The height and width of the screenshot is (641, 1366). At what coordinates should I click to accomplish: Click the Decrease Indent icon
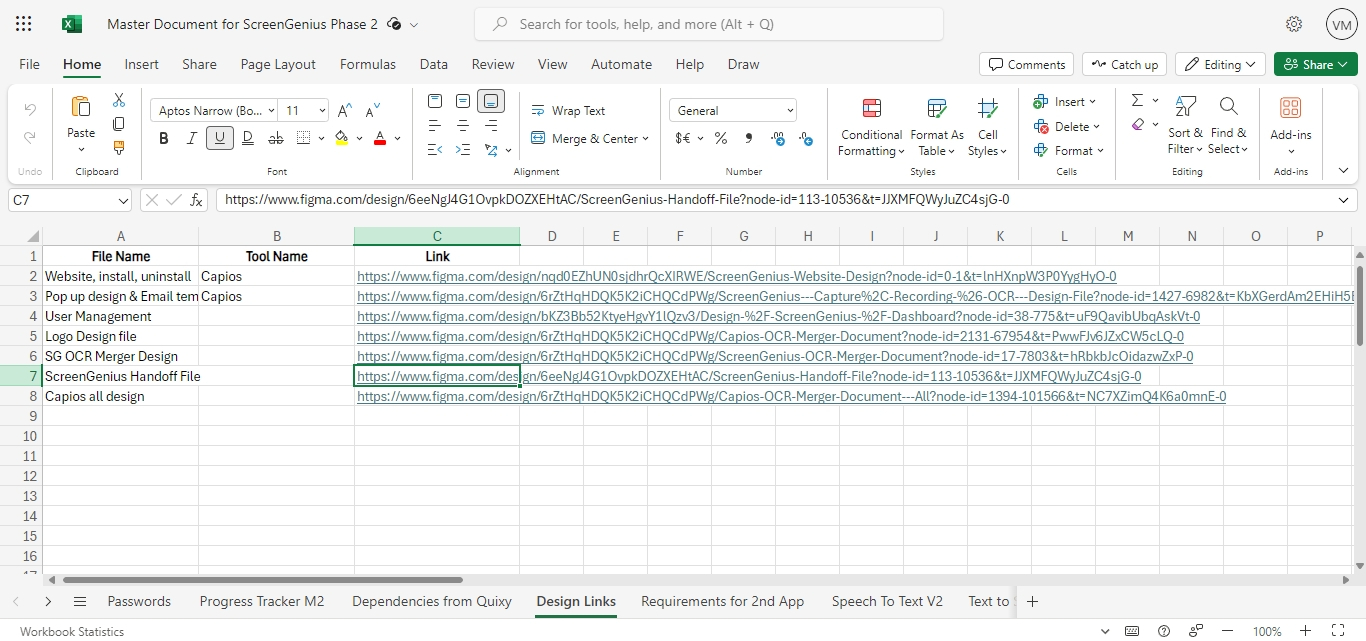click(x=435, y=150)
